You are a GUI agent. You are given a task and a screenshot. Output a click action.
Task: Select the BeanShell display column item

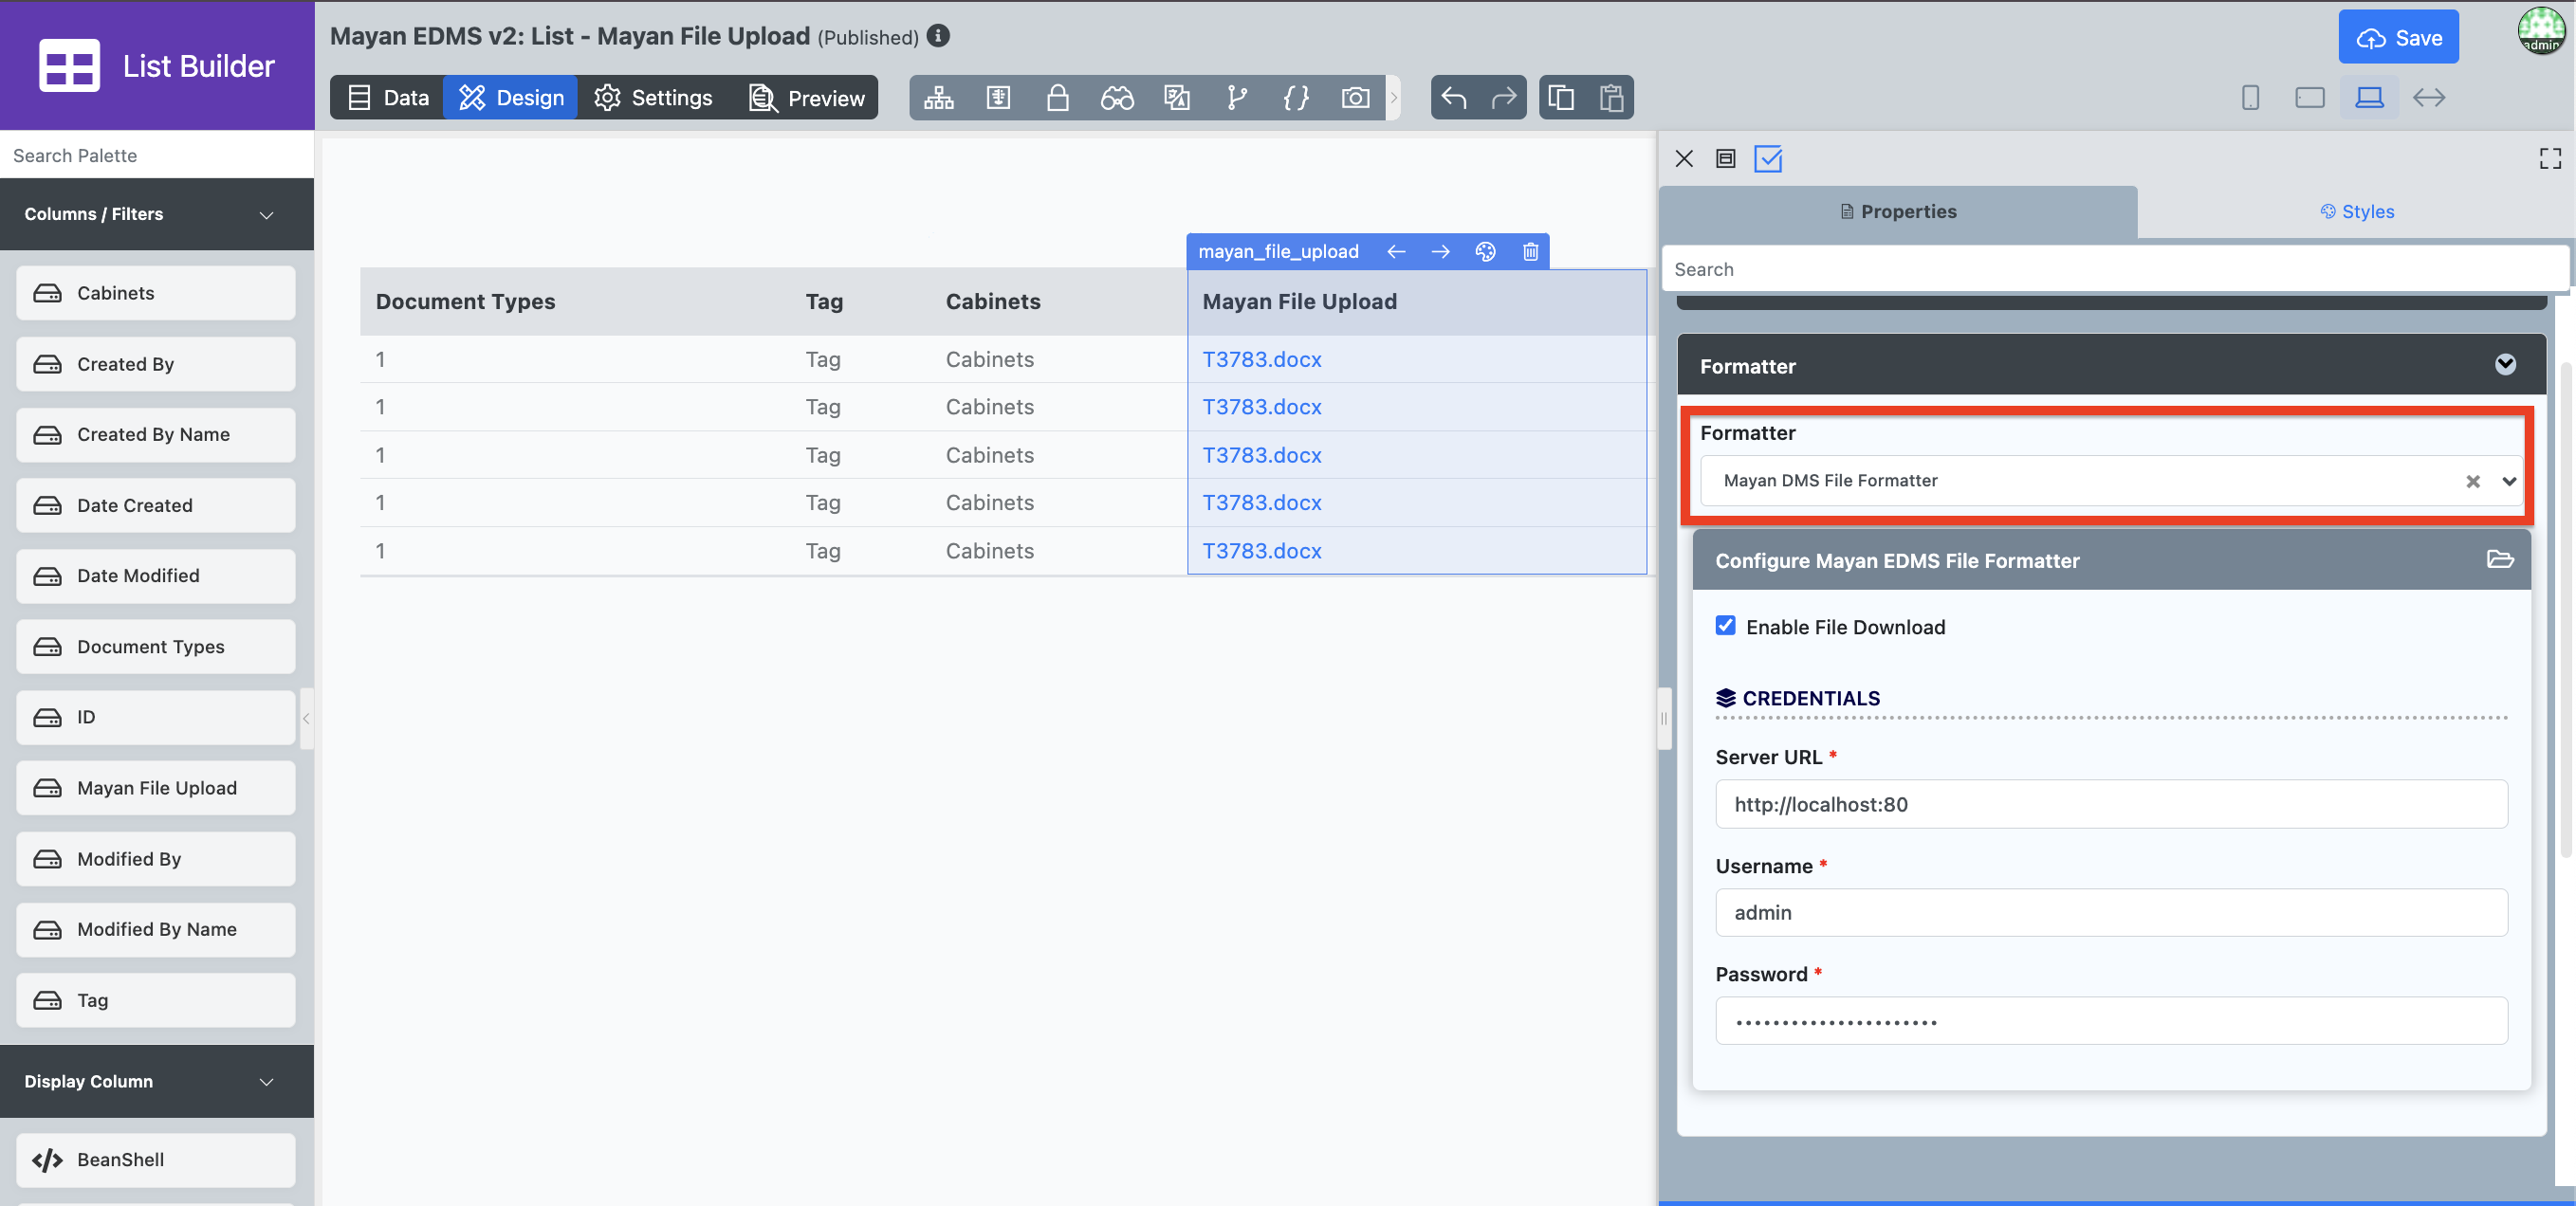pos(156,1160)
